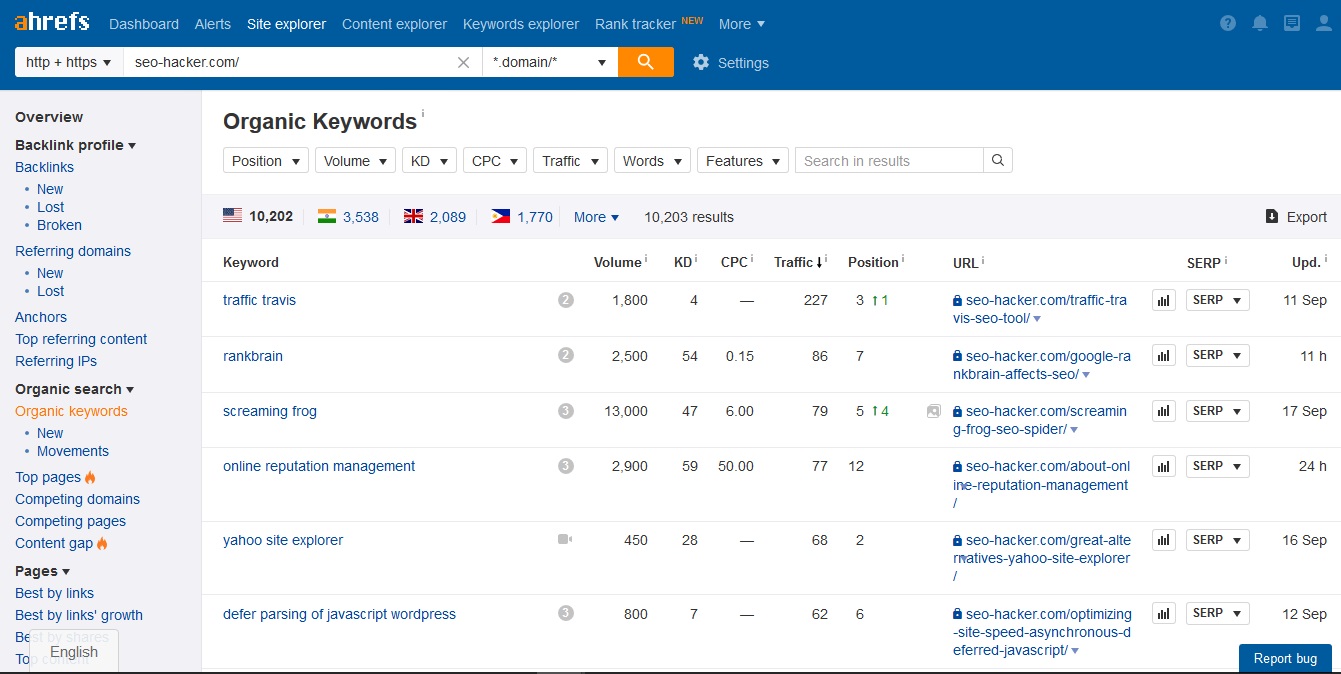Open SERP dropdown for rankbrain row
1341x674 pixels.
pos(1217,355)
